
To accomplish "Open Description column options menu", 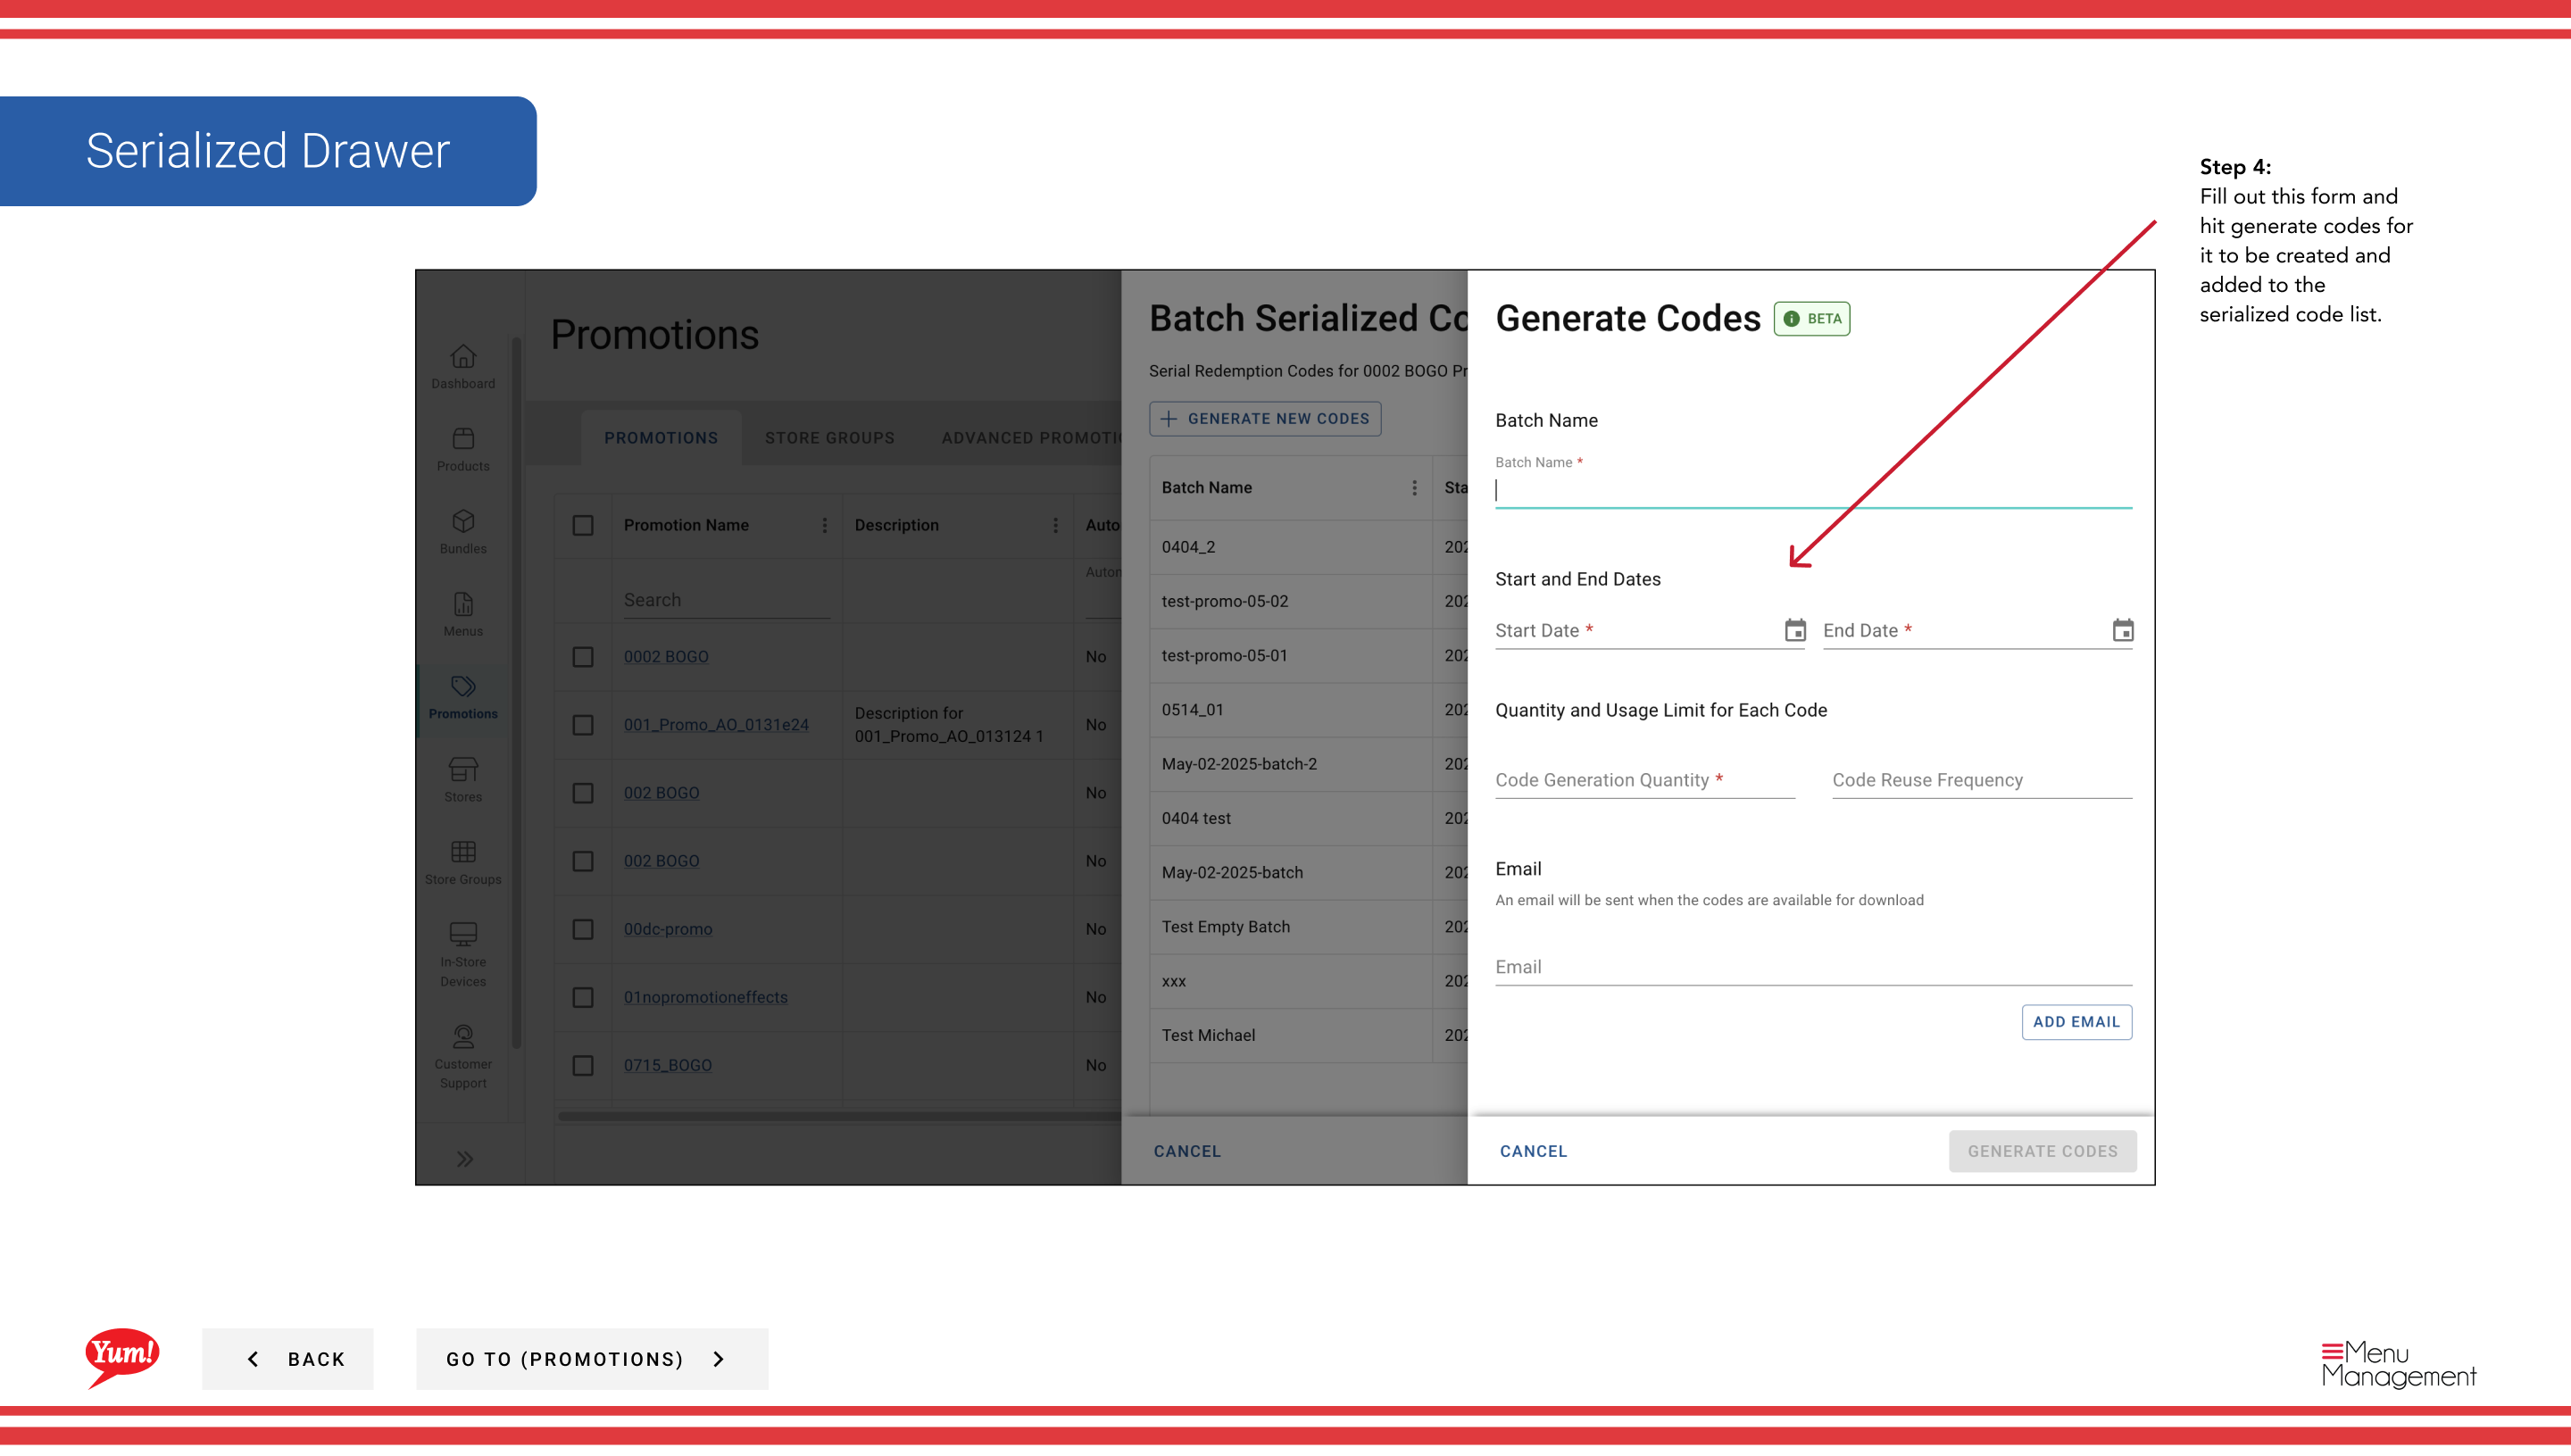I will [1055, 525].
